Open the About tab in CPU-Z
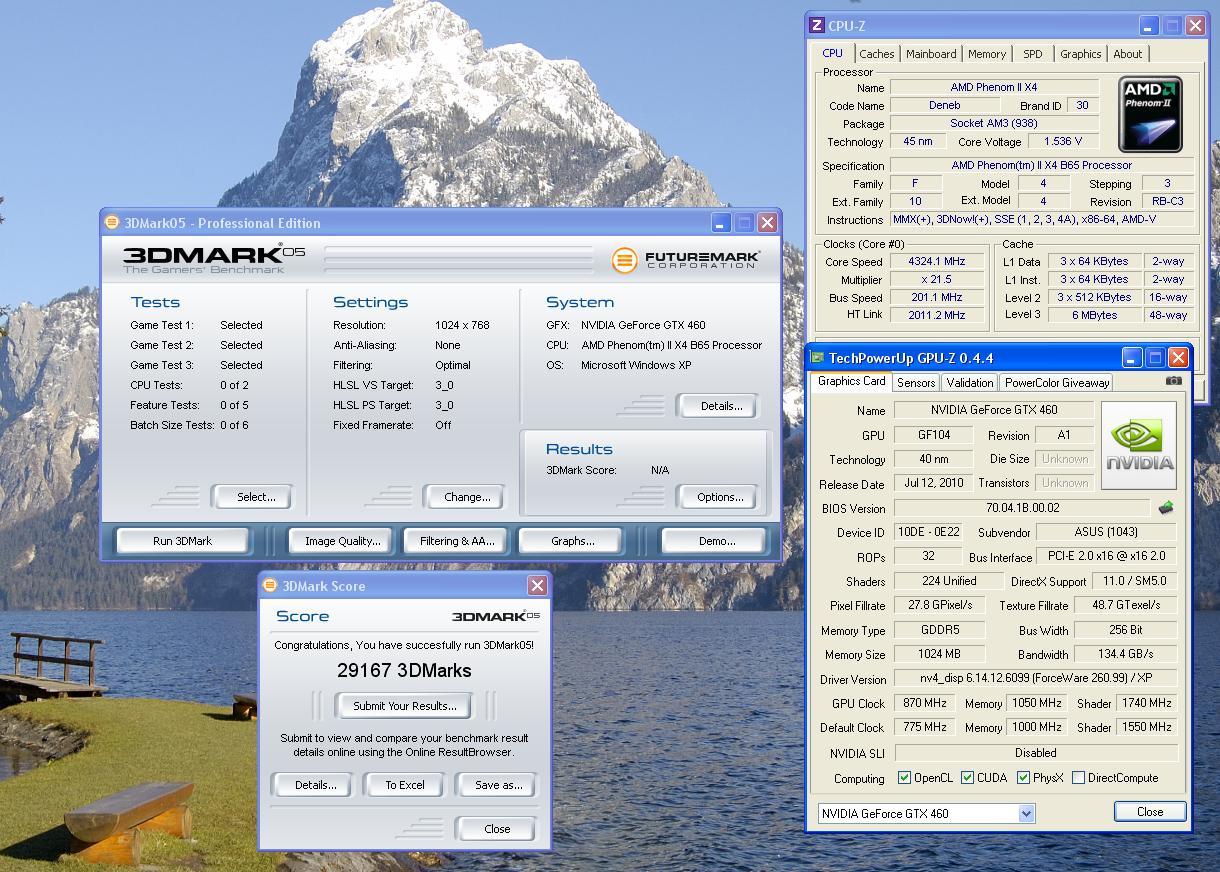The image size is (1220, 872). click(1128, 54)
